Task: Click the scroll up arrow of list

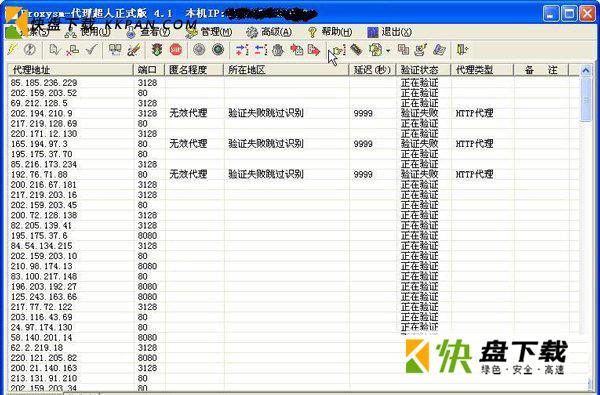Action: (x=585, y=70)
